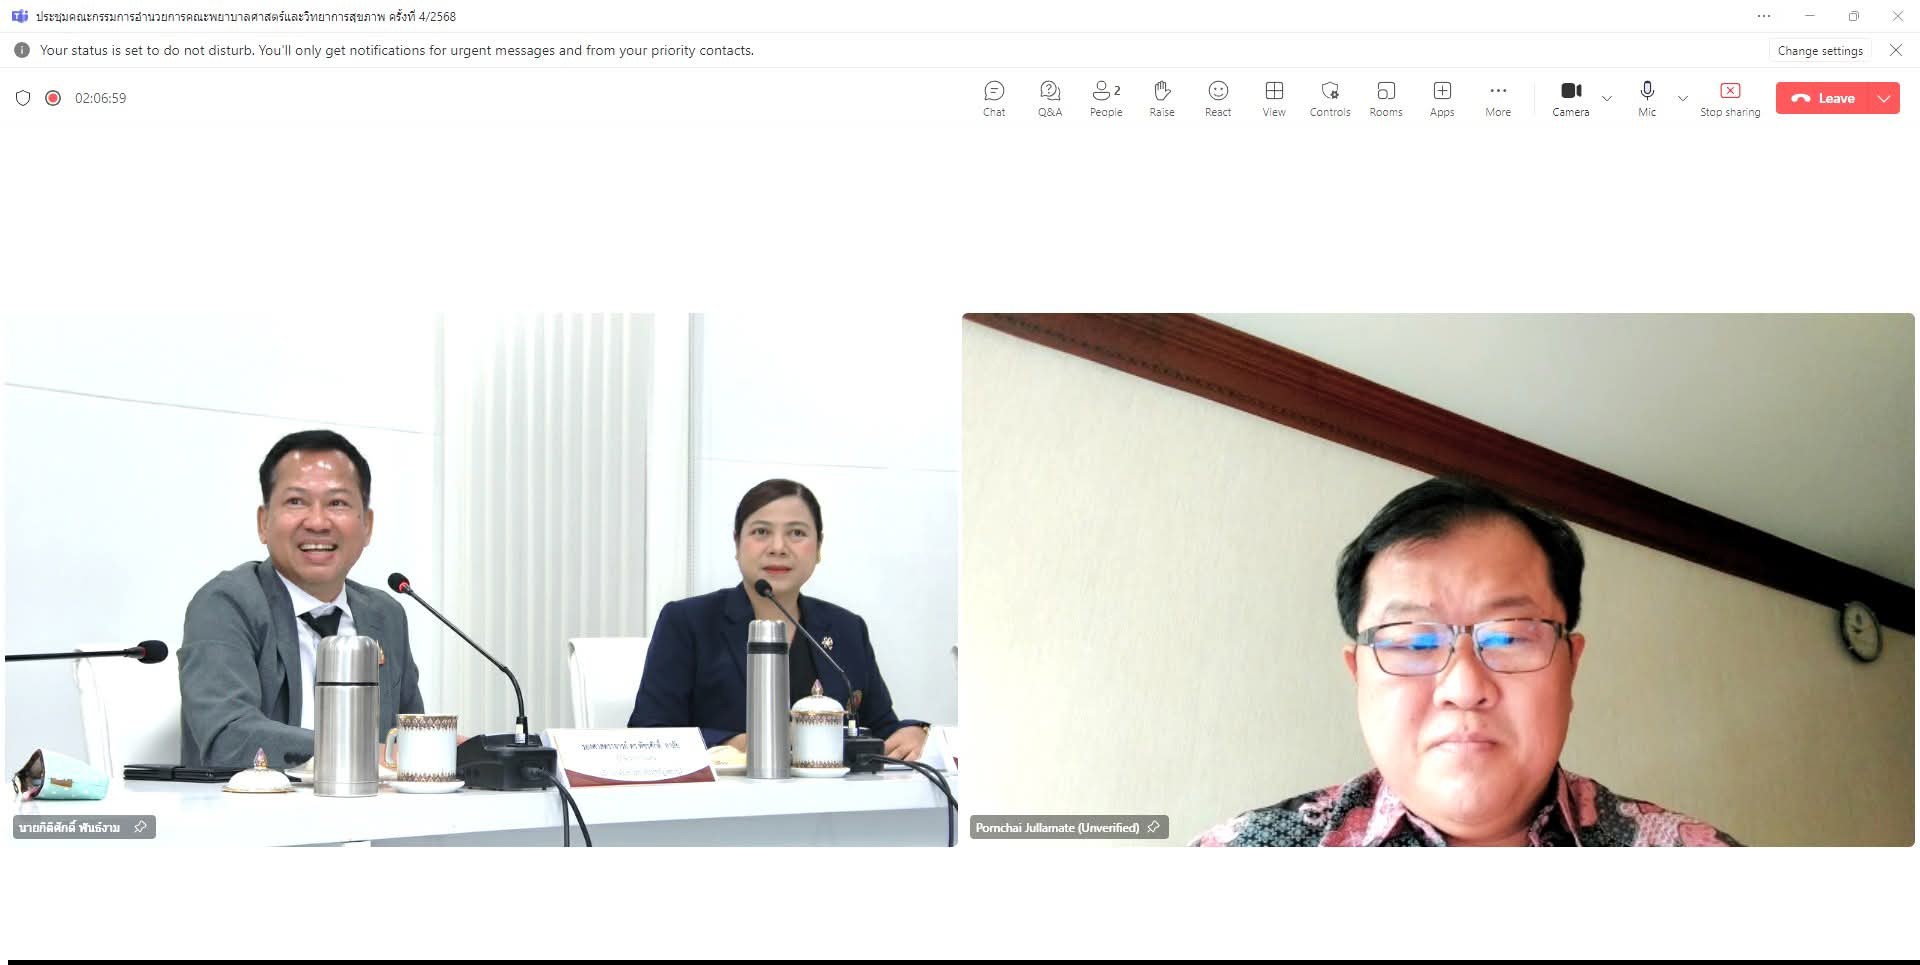The height and width of the screenshot is (965, 1920).
Task: Expand camera options dropdown arrow
Action: click(1607, 98)
